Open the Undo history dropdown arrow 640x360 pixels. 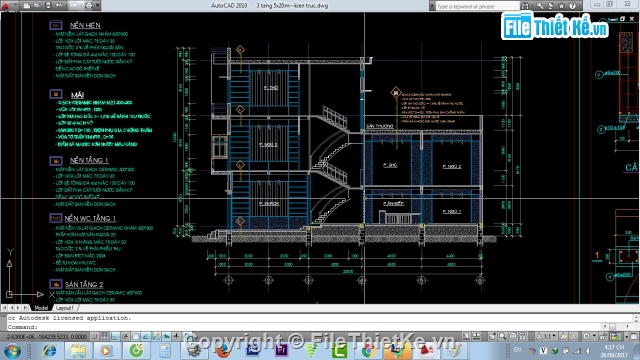pyautogui.click(x=66, y=6)
